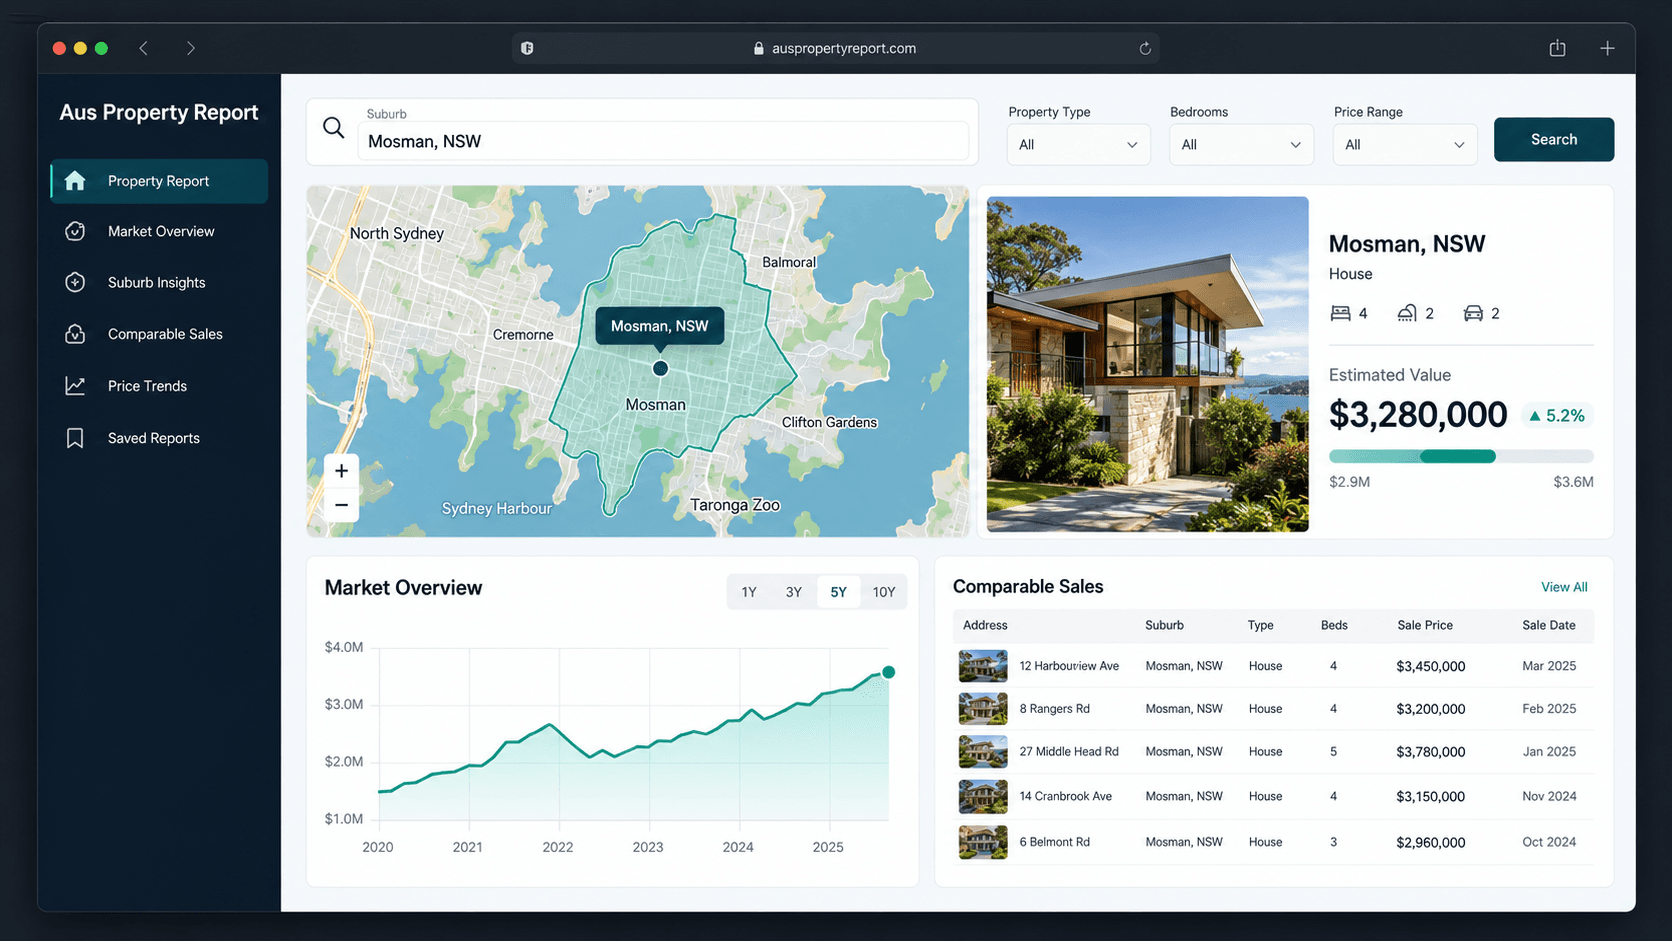The width and height of the screenshot is (1672, 941).
Task: Click the map location pin dot
Action: (660, 369)
